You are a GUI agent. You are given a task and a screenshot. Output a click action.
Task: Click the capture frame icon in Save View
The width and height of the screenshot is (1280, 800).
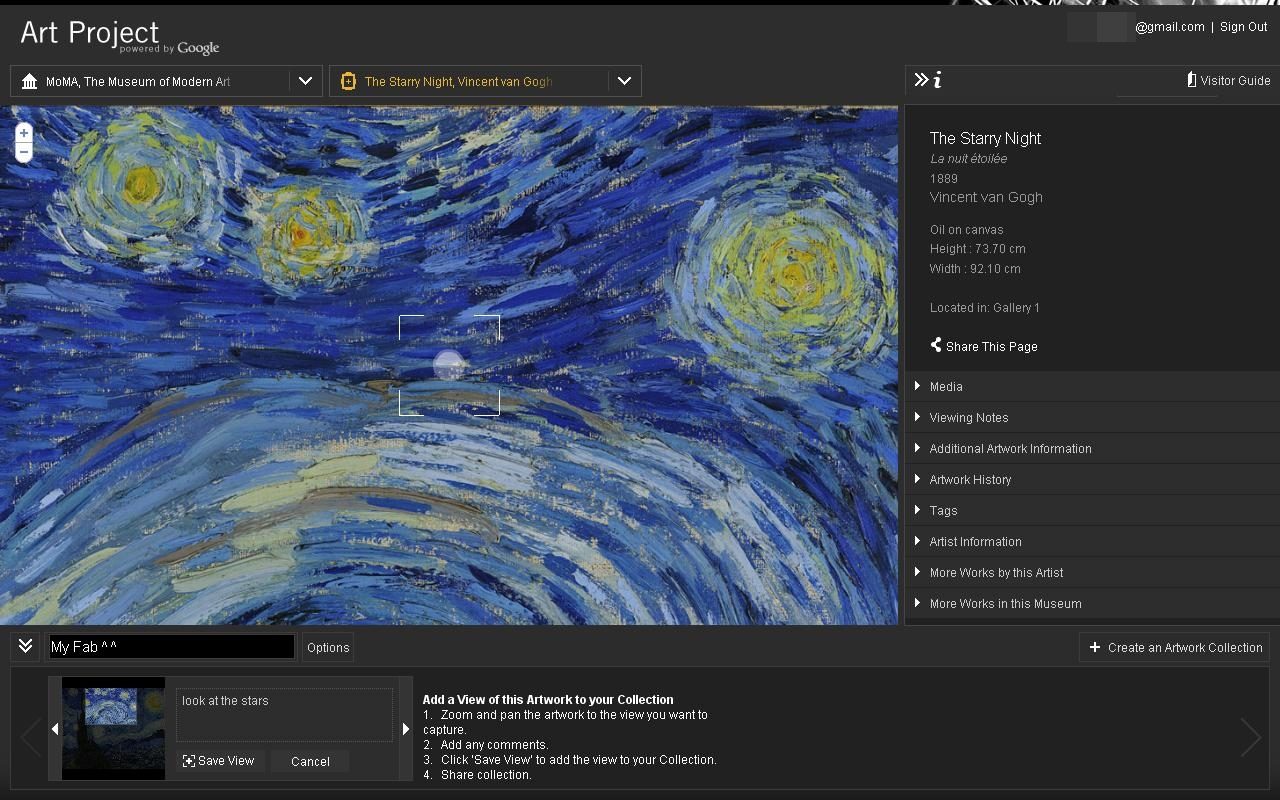tap(188, 761)
